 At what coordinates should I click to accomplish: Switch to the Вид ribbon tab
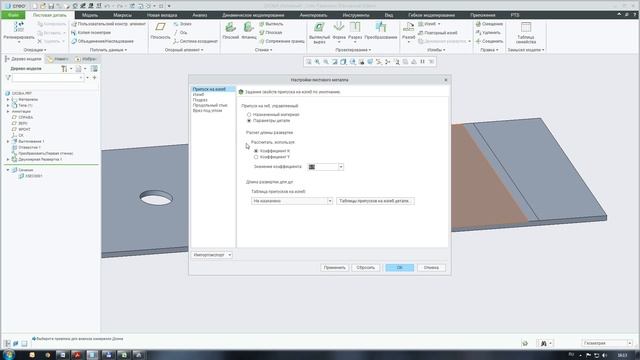tap(389, 15)
